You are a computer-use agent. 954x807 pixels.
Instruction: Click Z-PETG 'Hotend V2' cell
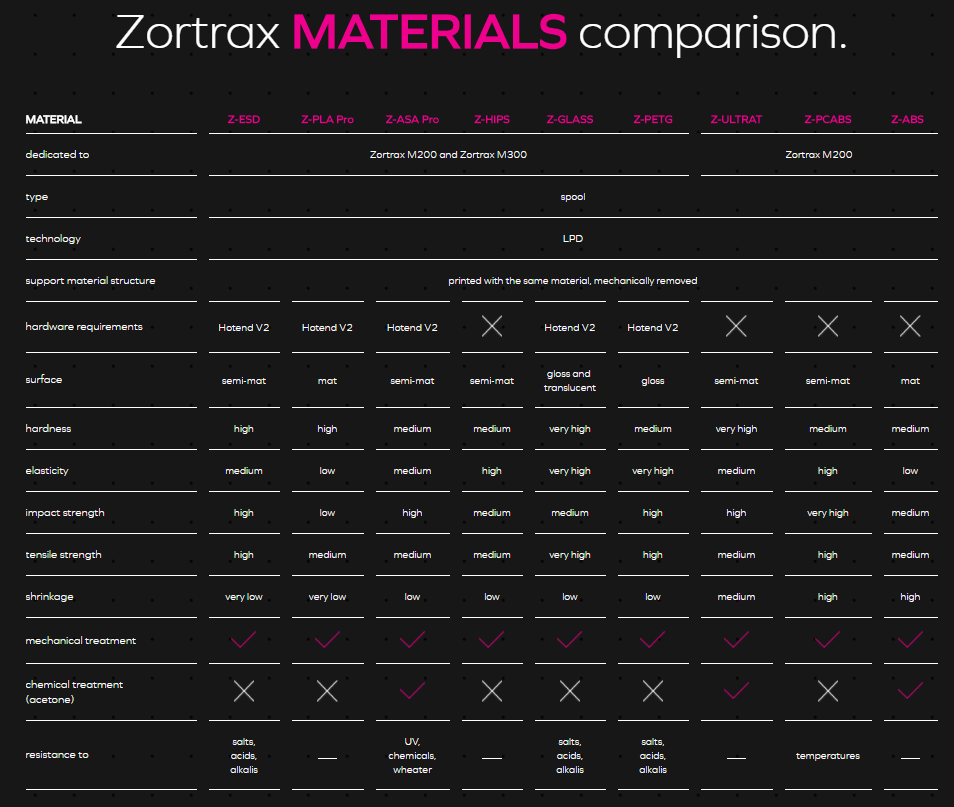[653, 327]
